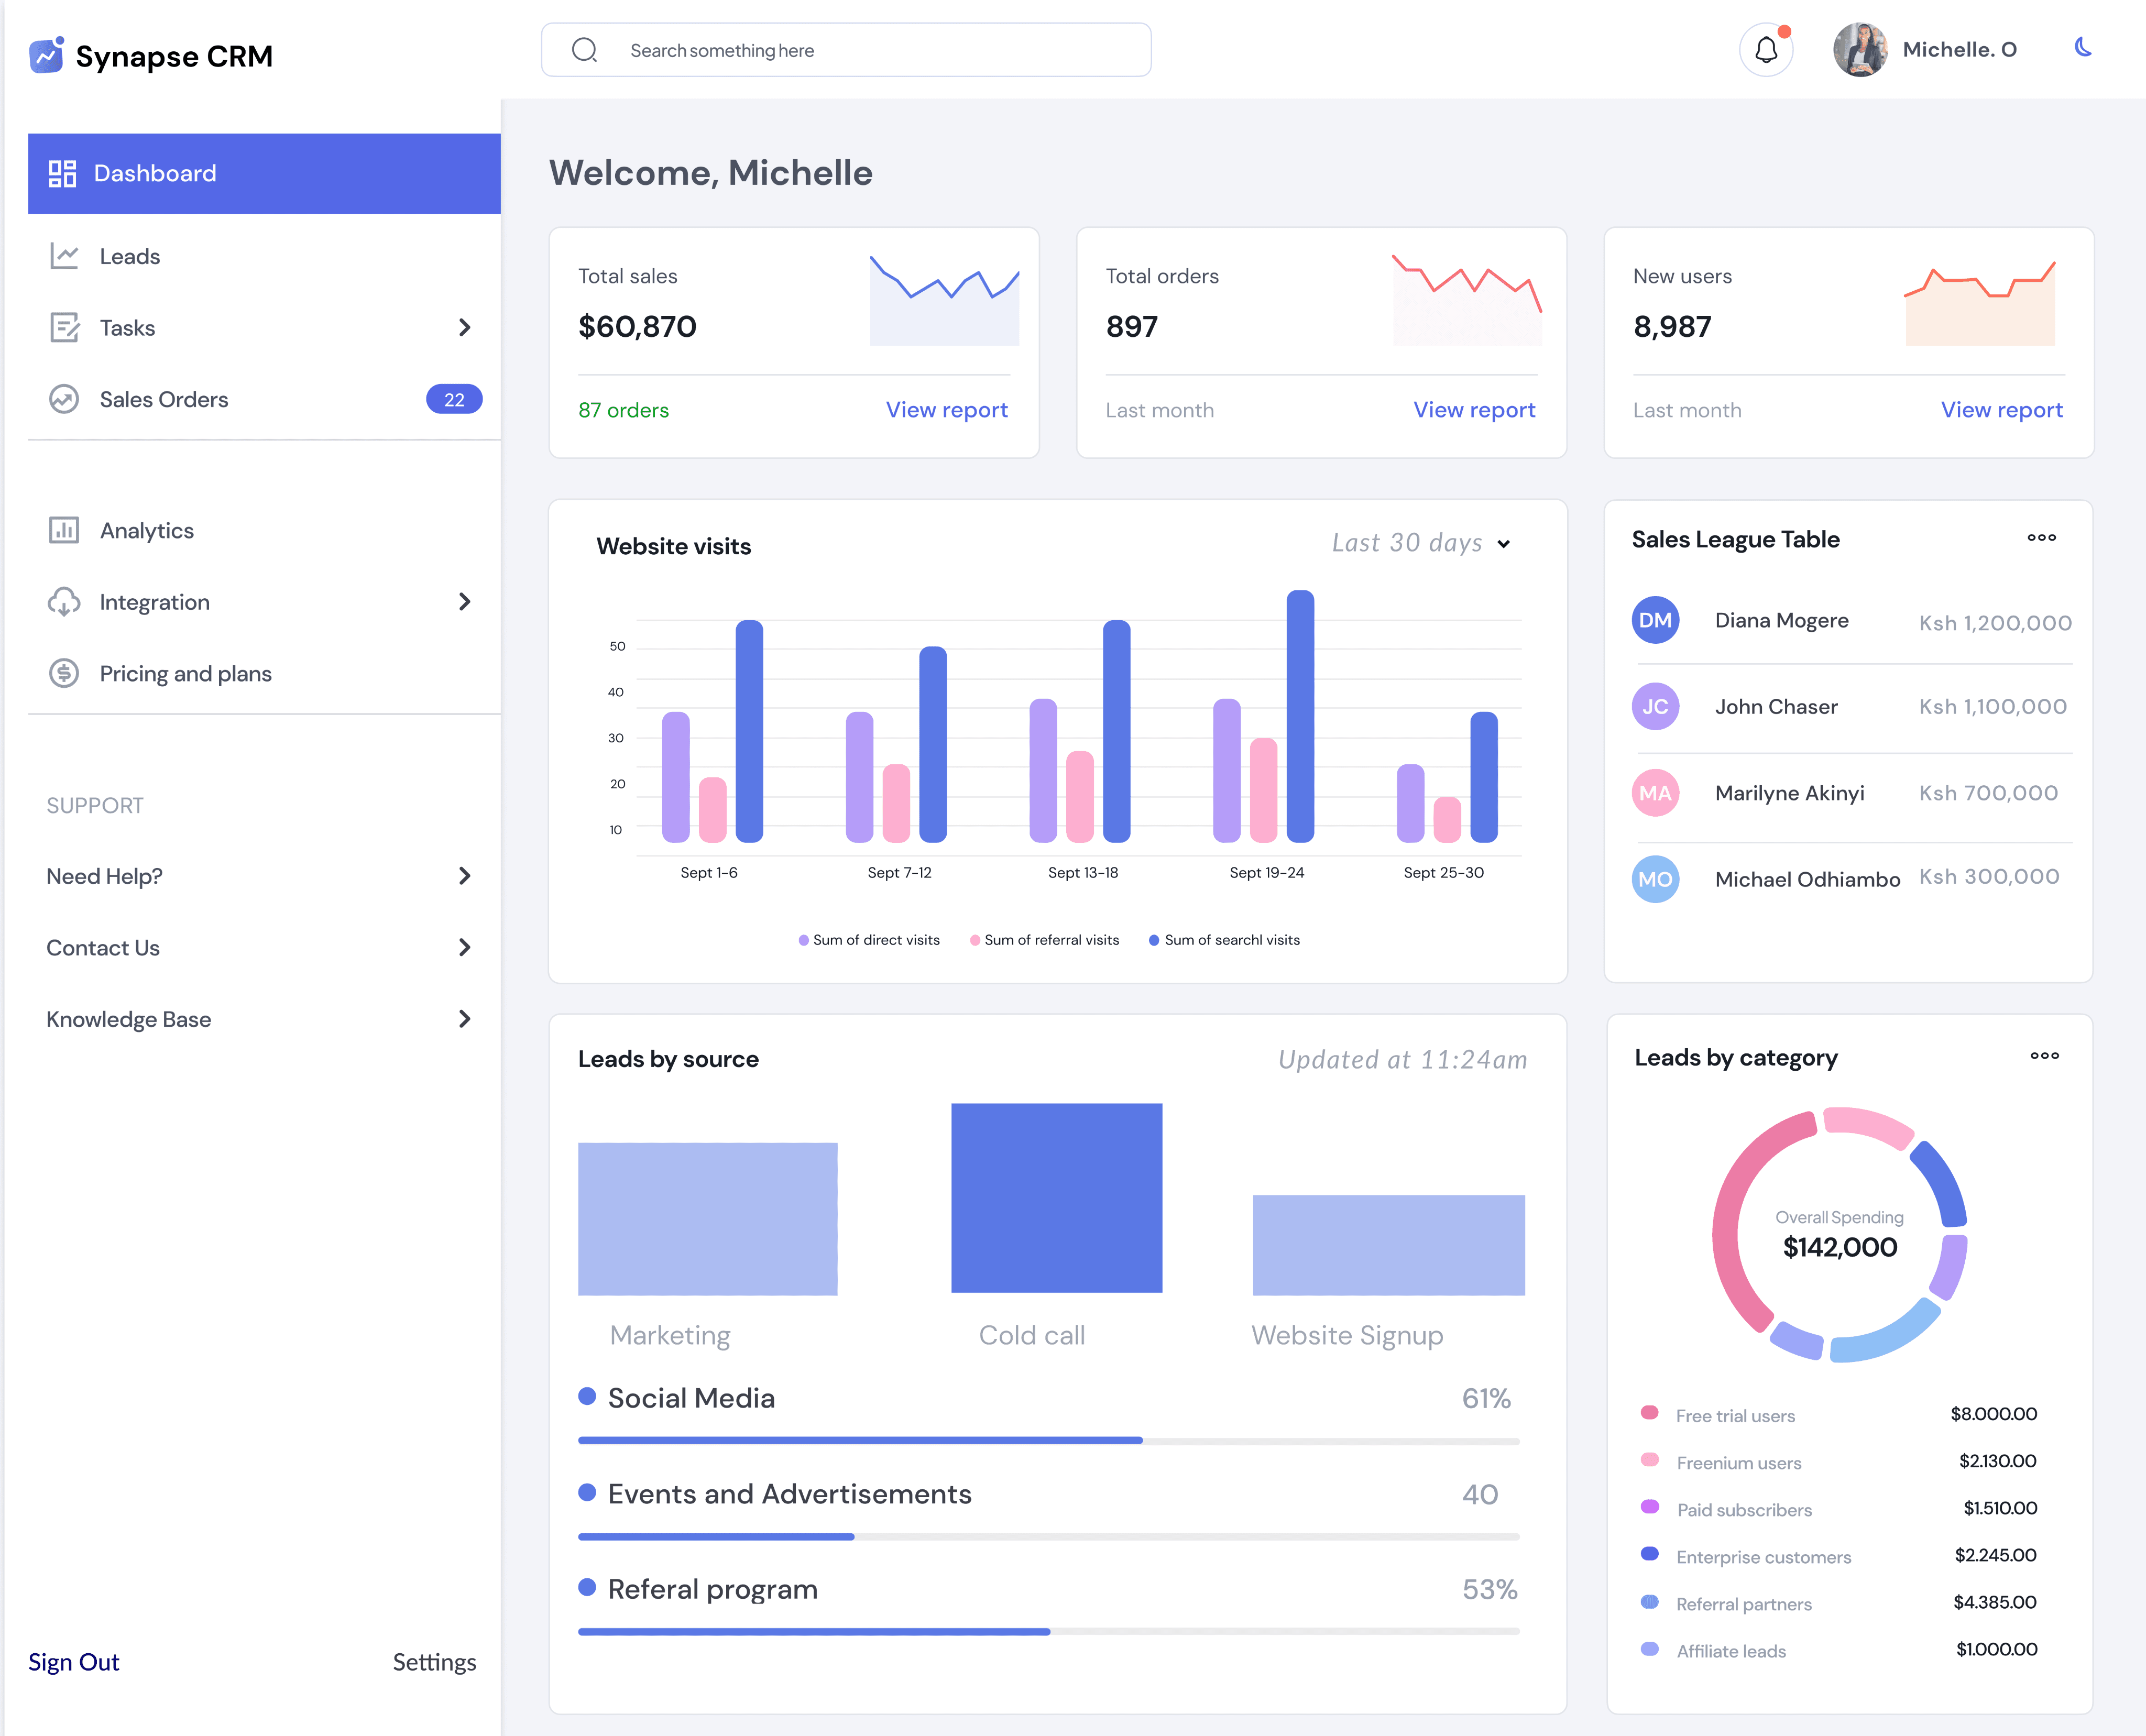Click the Total orders sparkline chart

[x=1467, y=301]
